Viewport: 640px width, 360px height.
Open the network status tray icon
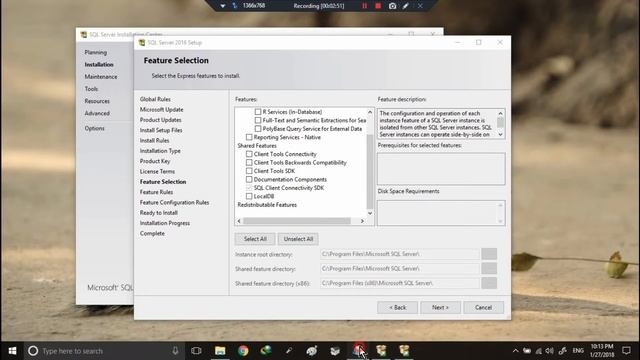coord(539,351)
